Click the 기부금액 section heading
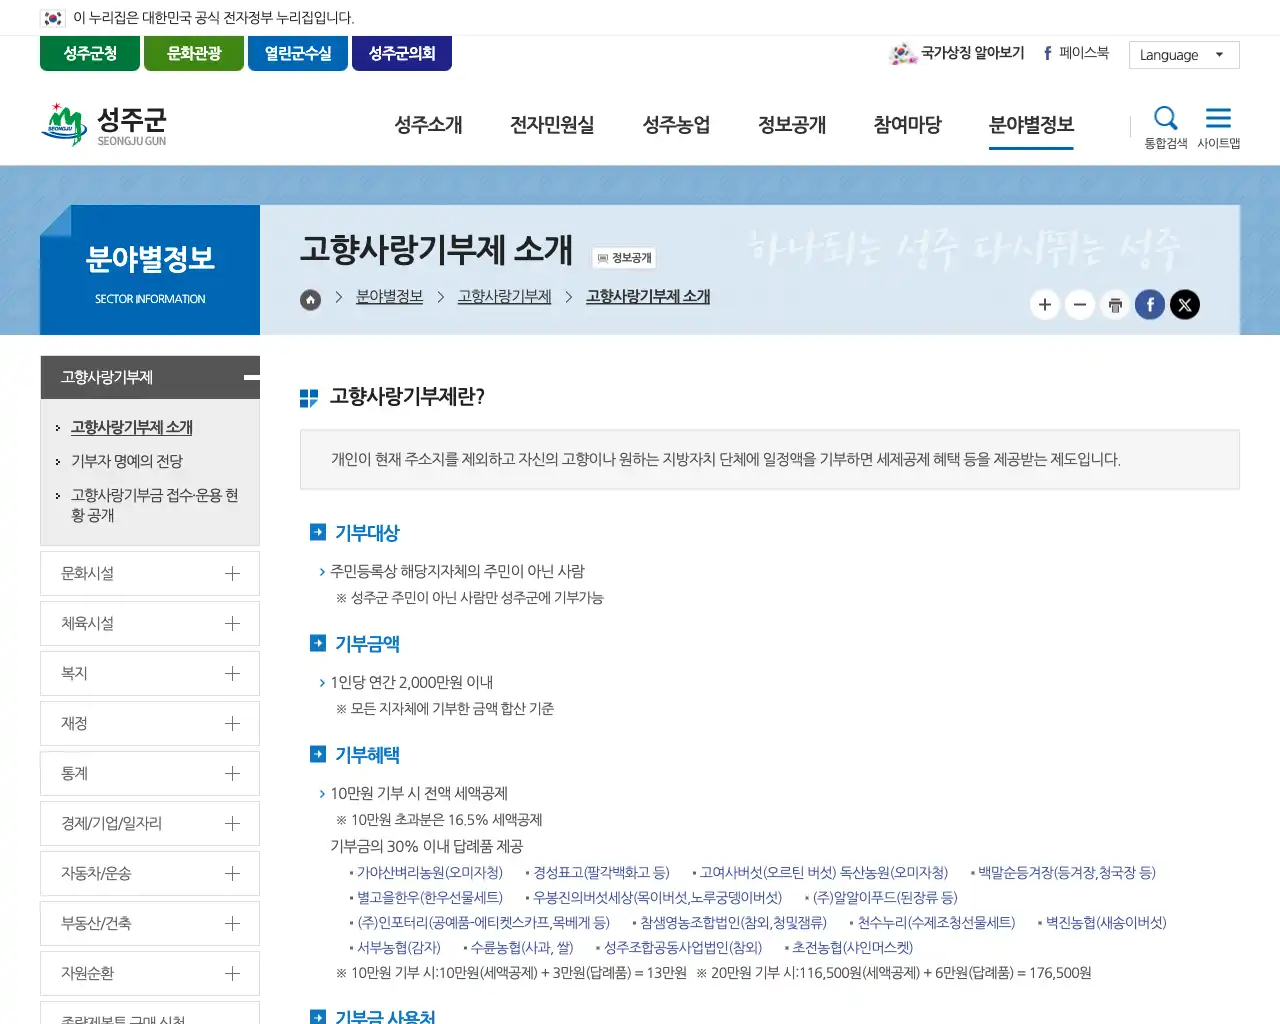1280x1024 pixels. [367, 644]
